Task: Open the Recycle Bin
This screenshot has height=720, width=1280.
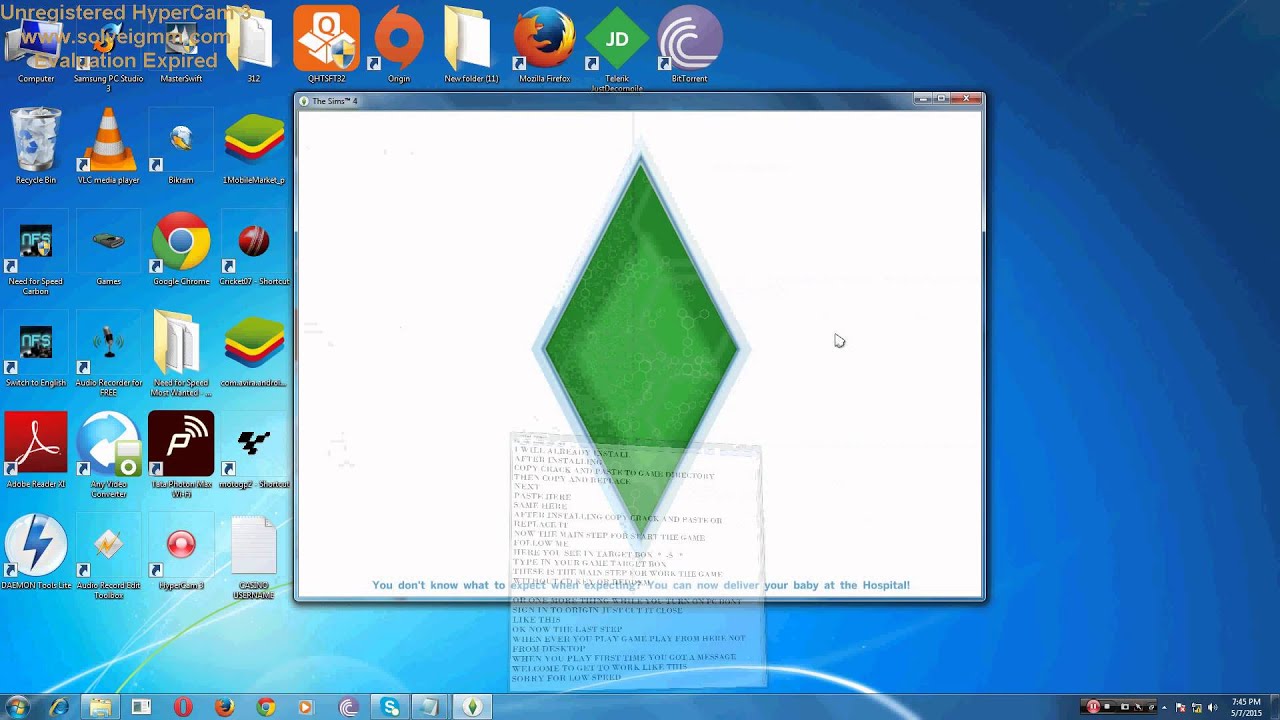Action: (36, 146)
